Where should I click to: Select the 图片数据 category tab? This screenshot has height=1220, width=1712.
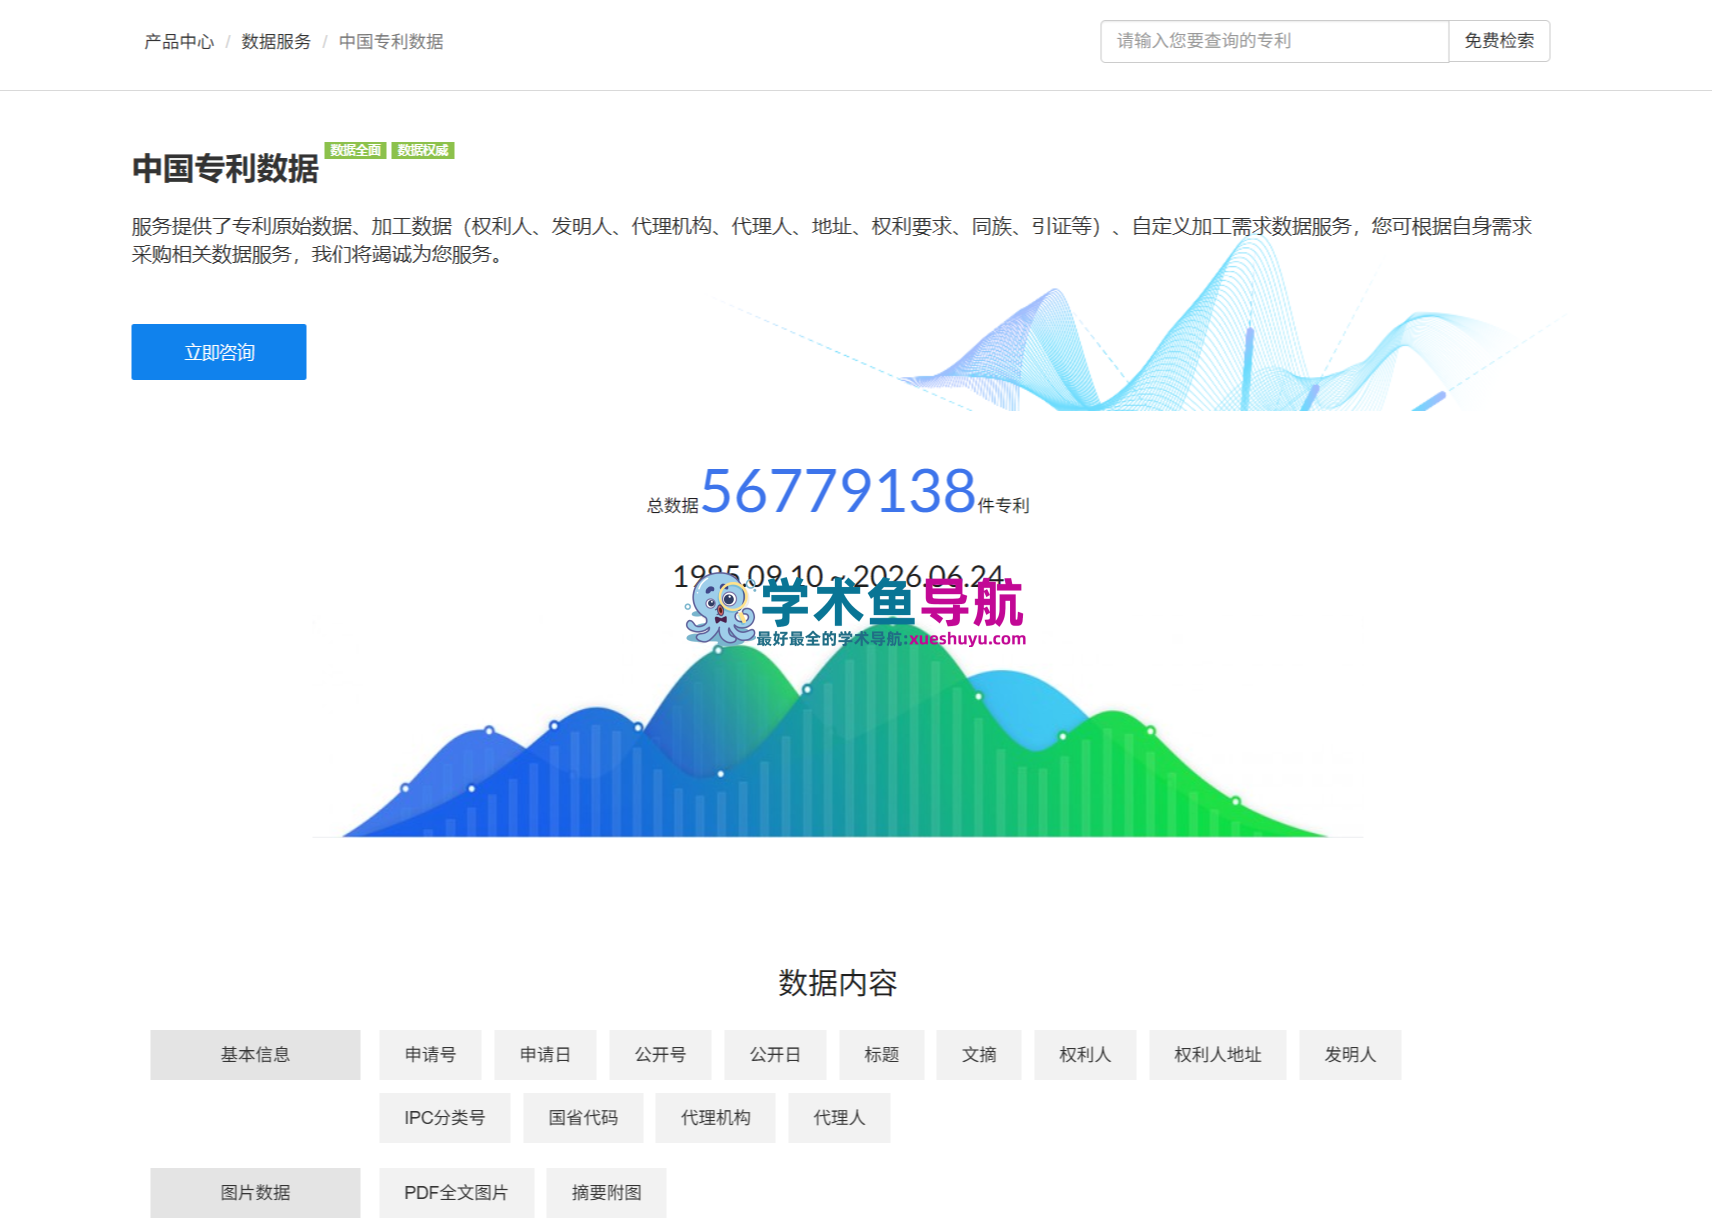coord(255,1192)
